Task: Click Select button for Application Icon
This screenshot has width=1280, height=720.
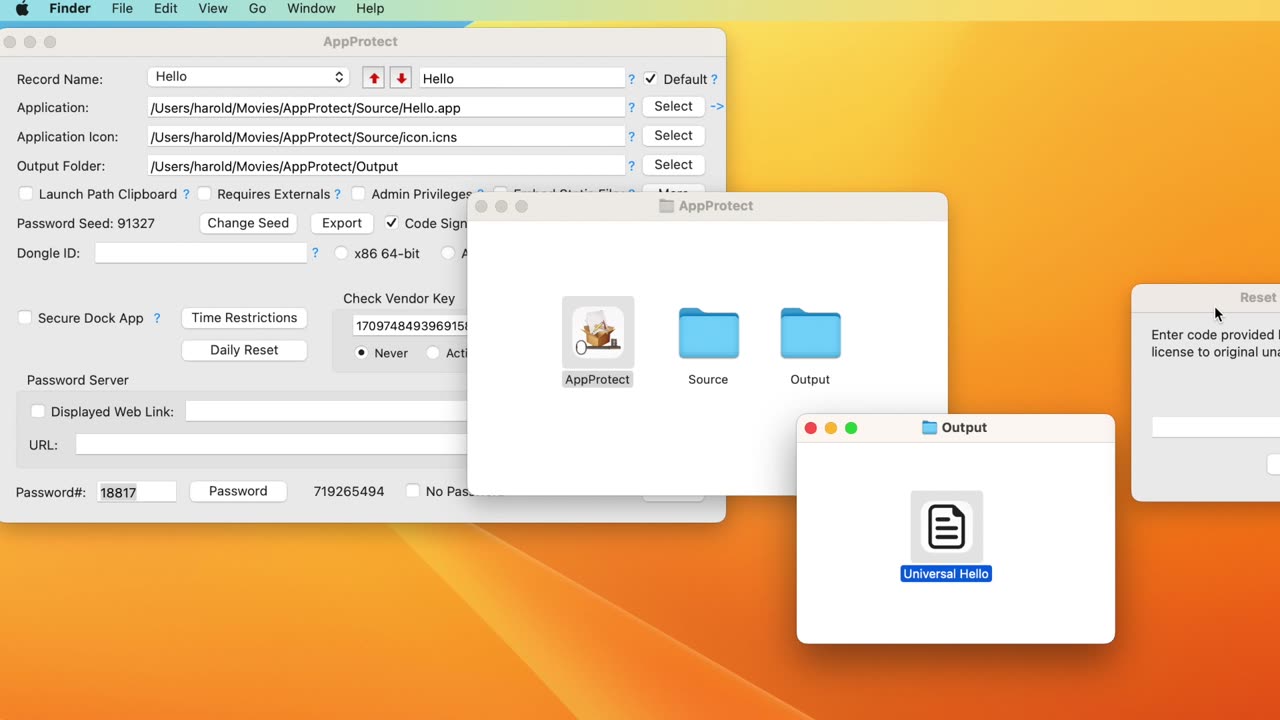Action: (673, 136)
